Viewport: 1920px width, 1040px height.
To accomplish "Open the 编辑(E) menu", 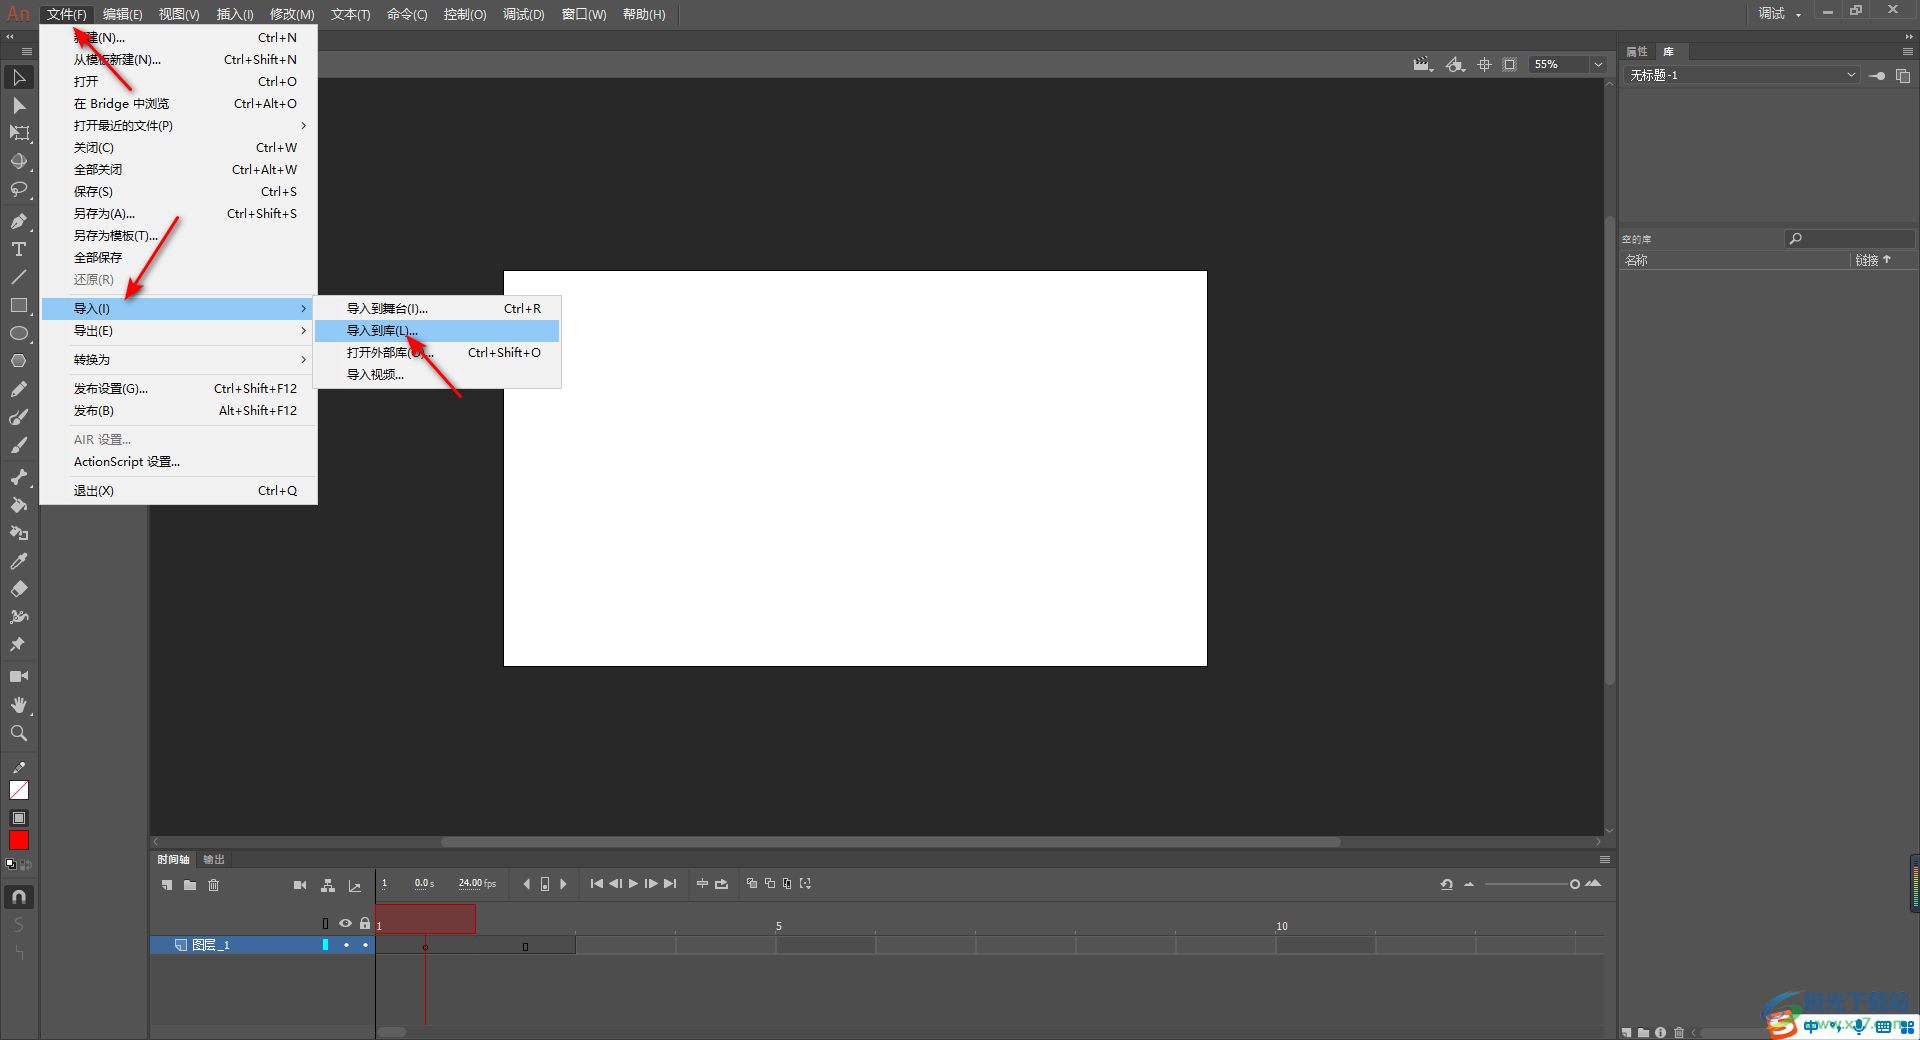I will (x=123, y=14).
